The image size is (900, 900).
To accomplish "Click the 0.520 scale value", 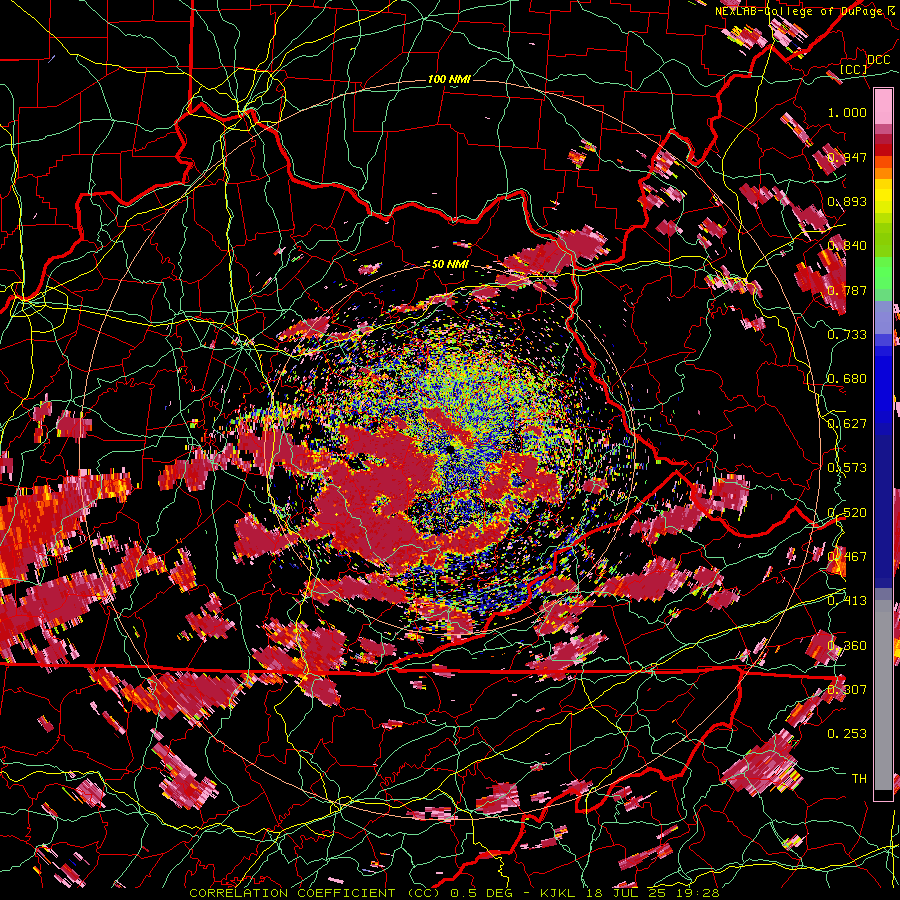I will coord(847,513).
